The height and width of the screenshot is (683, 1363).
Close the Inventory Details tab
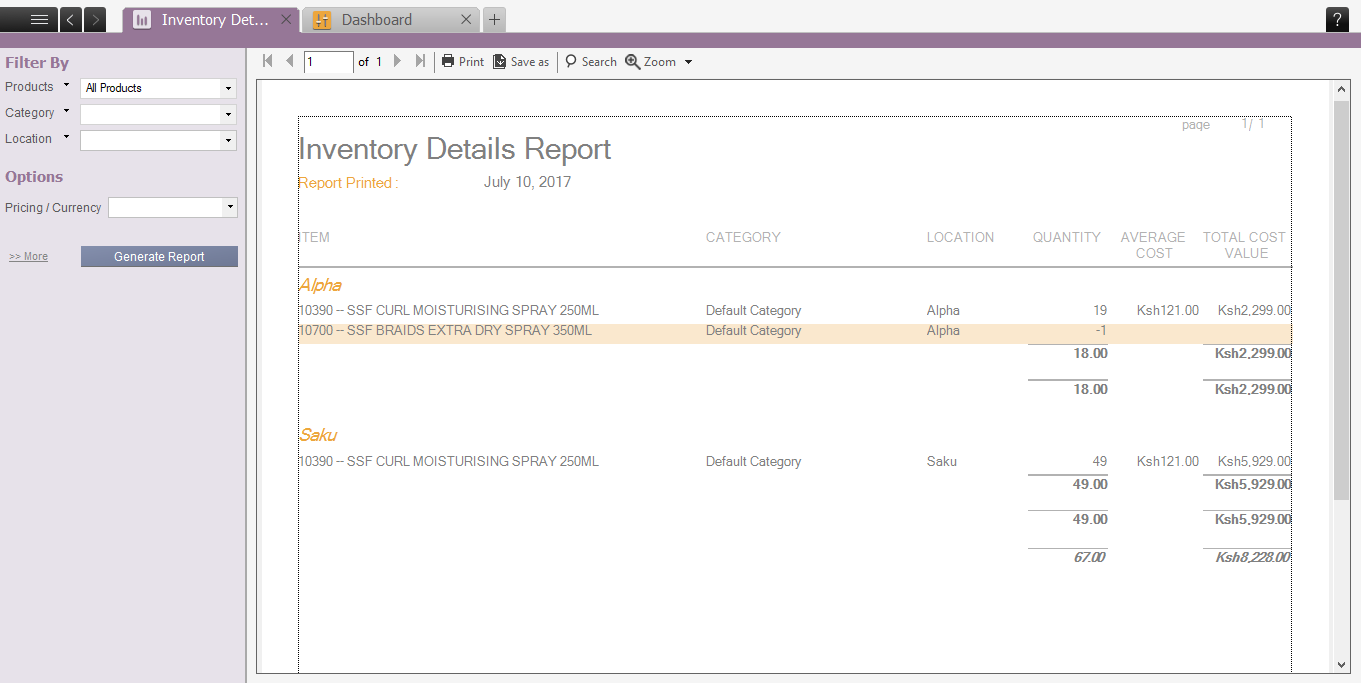pyautogui.click(x=286, y=19)
